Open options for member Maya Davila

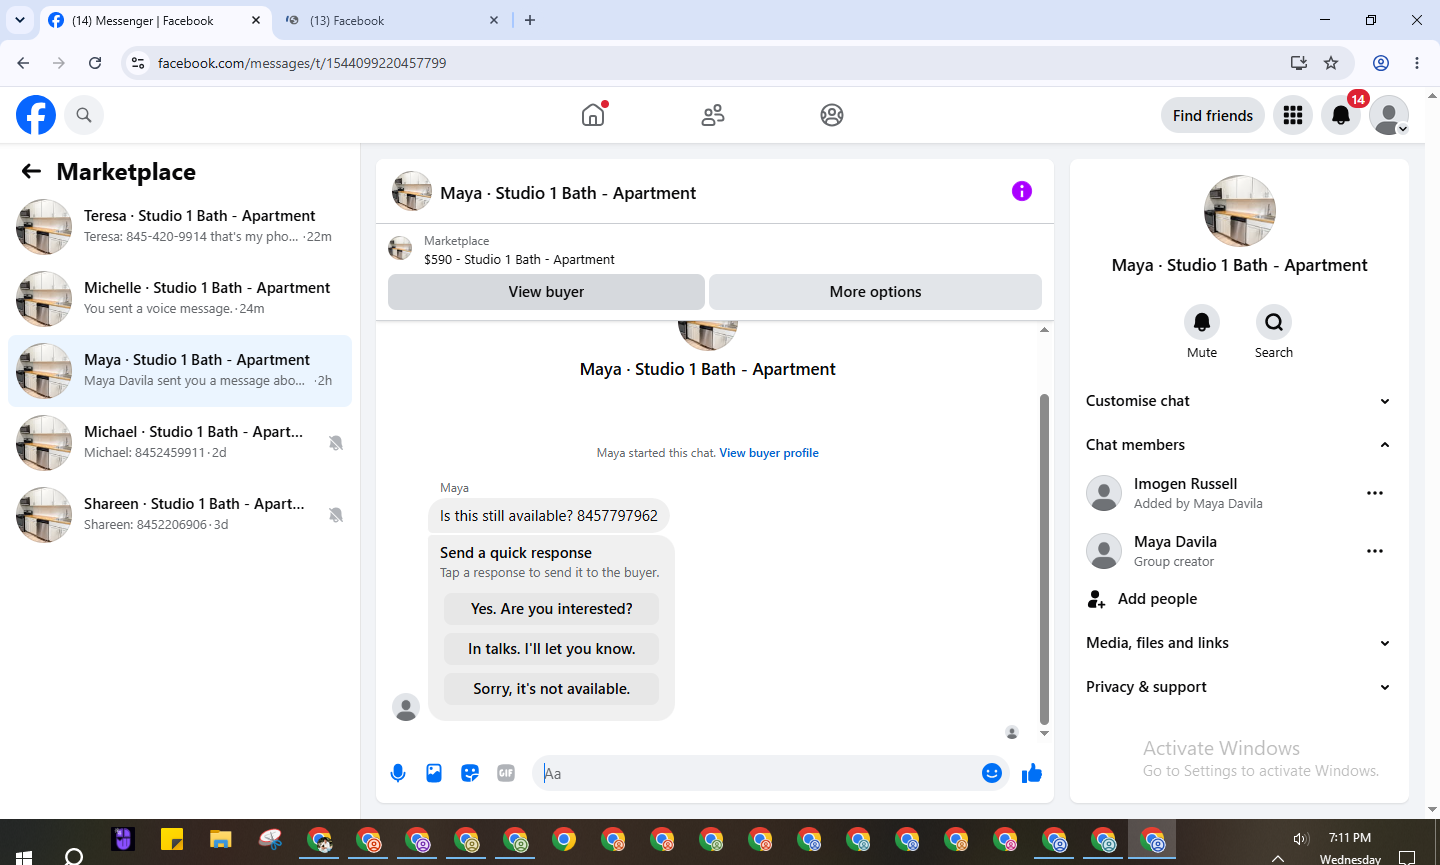1375,551
